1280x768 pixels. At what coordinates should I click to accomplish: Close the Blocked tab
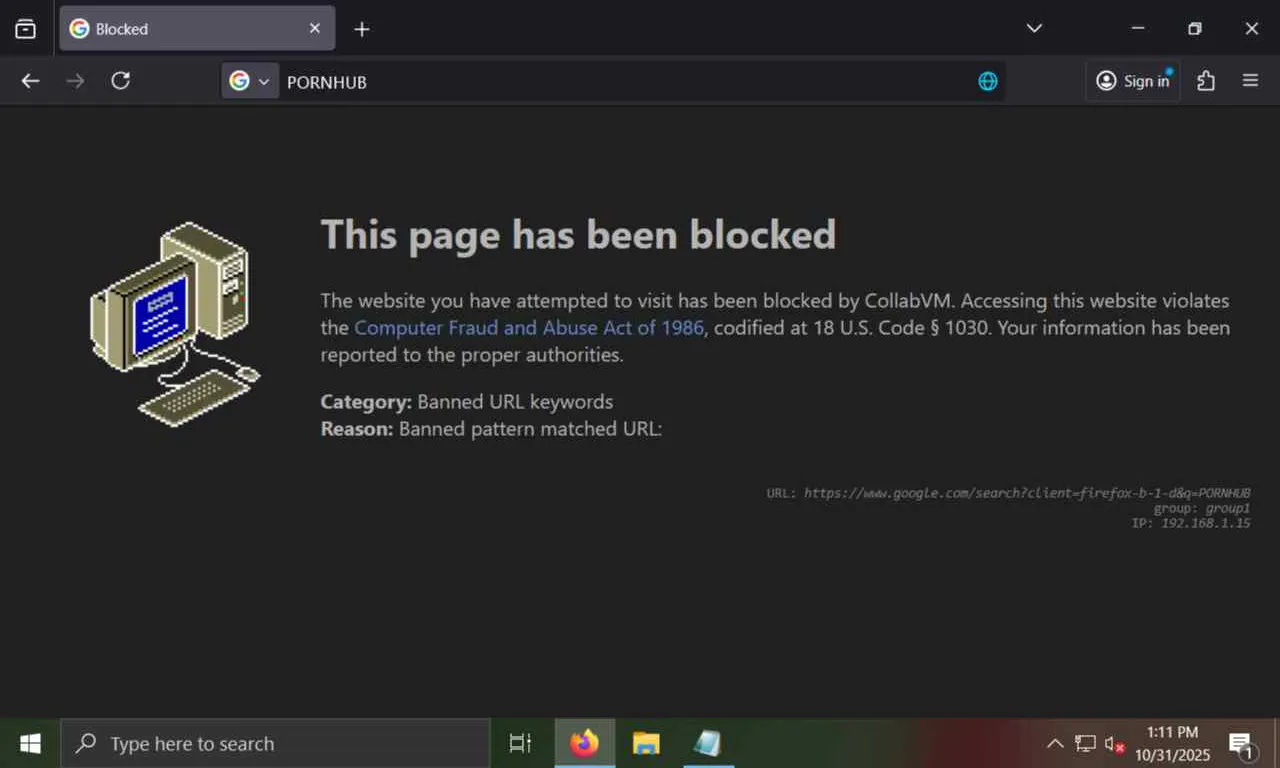[x=315, y=29]
